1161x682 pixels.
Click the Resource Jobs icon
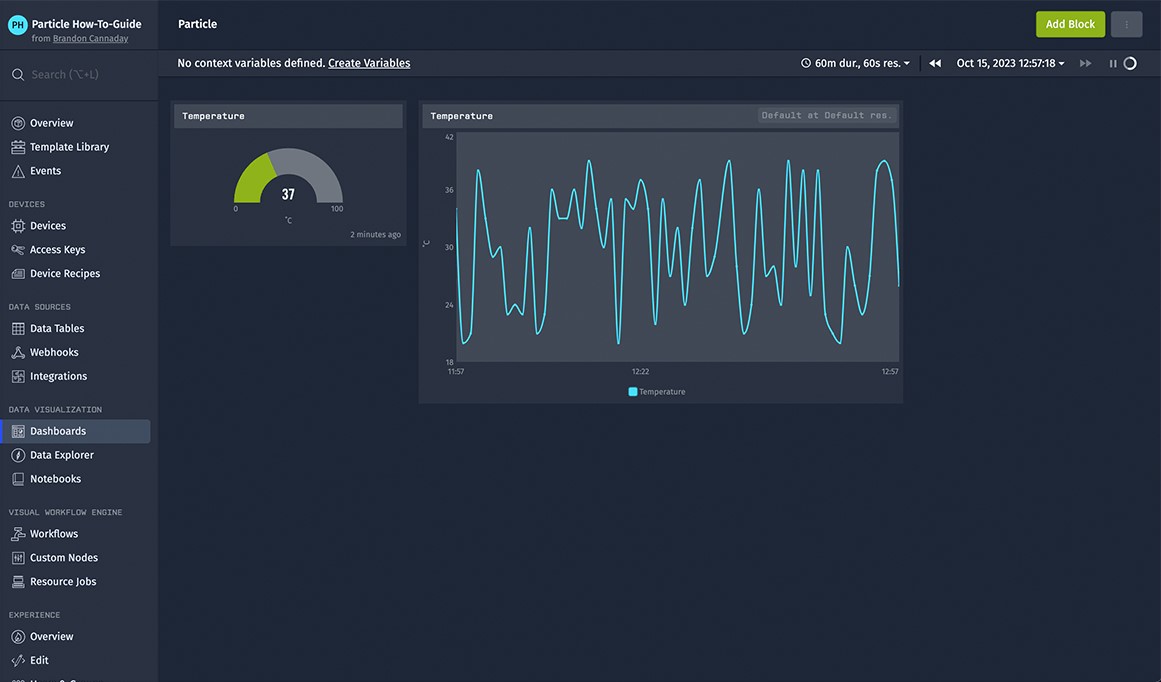coord(18,581)
